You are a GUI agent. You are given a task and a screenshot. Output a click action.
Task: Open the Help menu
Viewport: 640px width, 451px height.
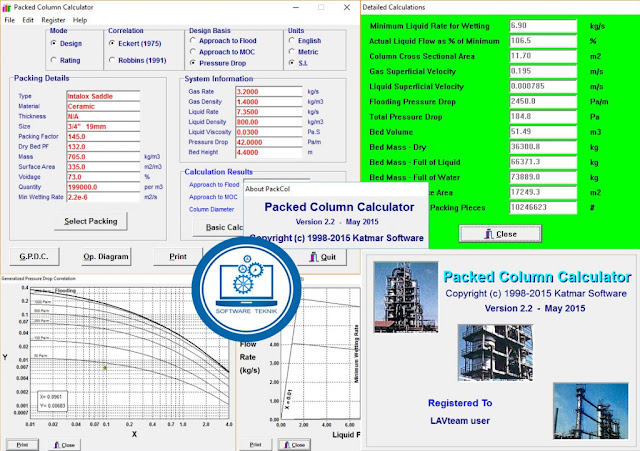tap(80, 20)
